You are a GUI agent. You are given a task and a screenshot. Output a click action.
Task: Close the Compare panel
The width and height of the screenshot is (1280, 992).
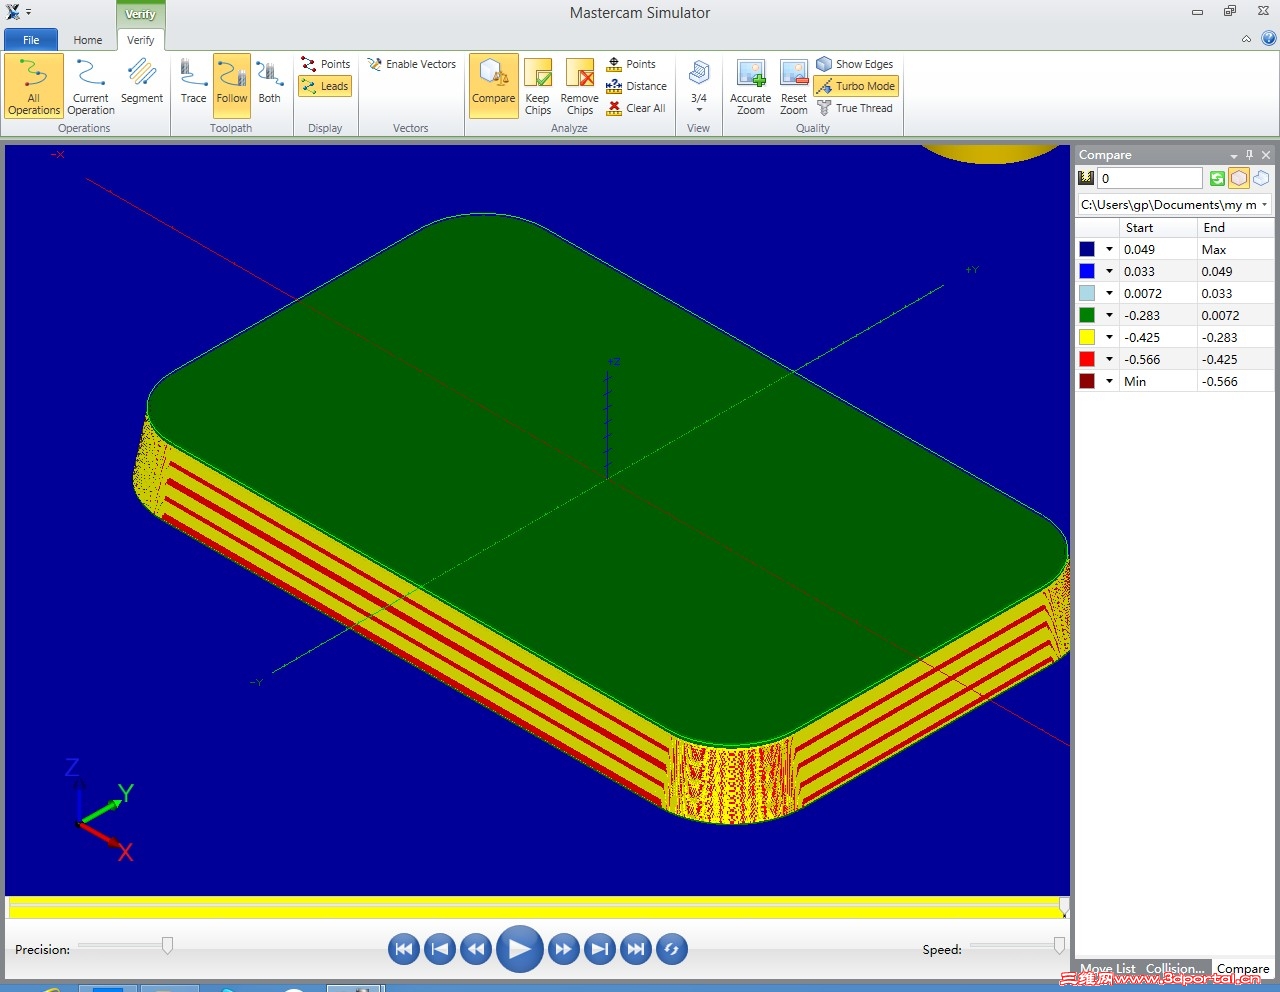[1266, 155]
